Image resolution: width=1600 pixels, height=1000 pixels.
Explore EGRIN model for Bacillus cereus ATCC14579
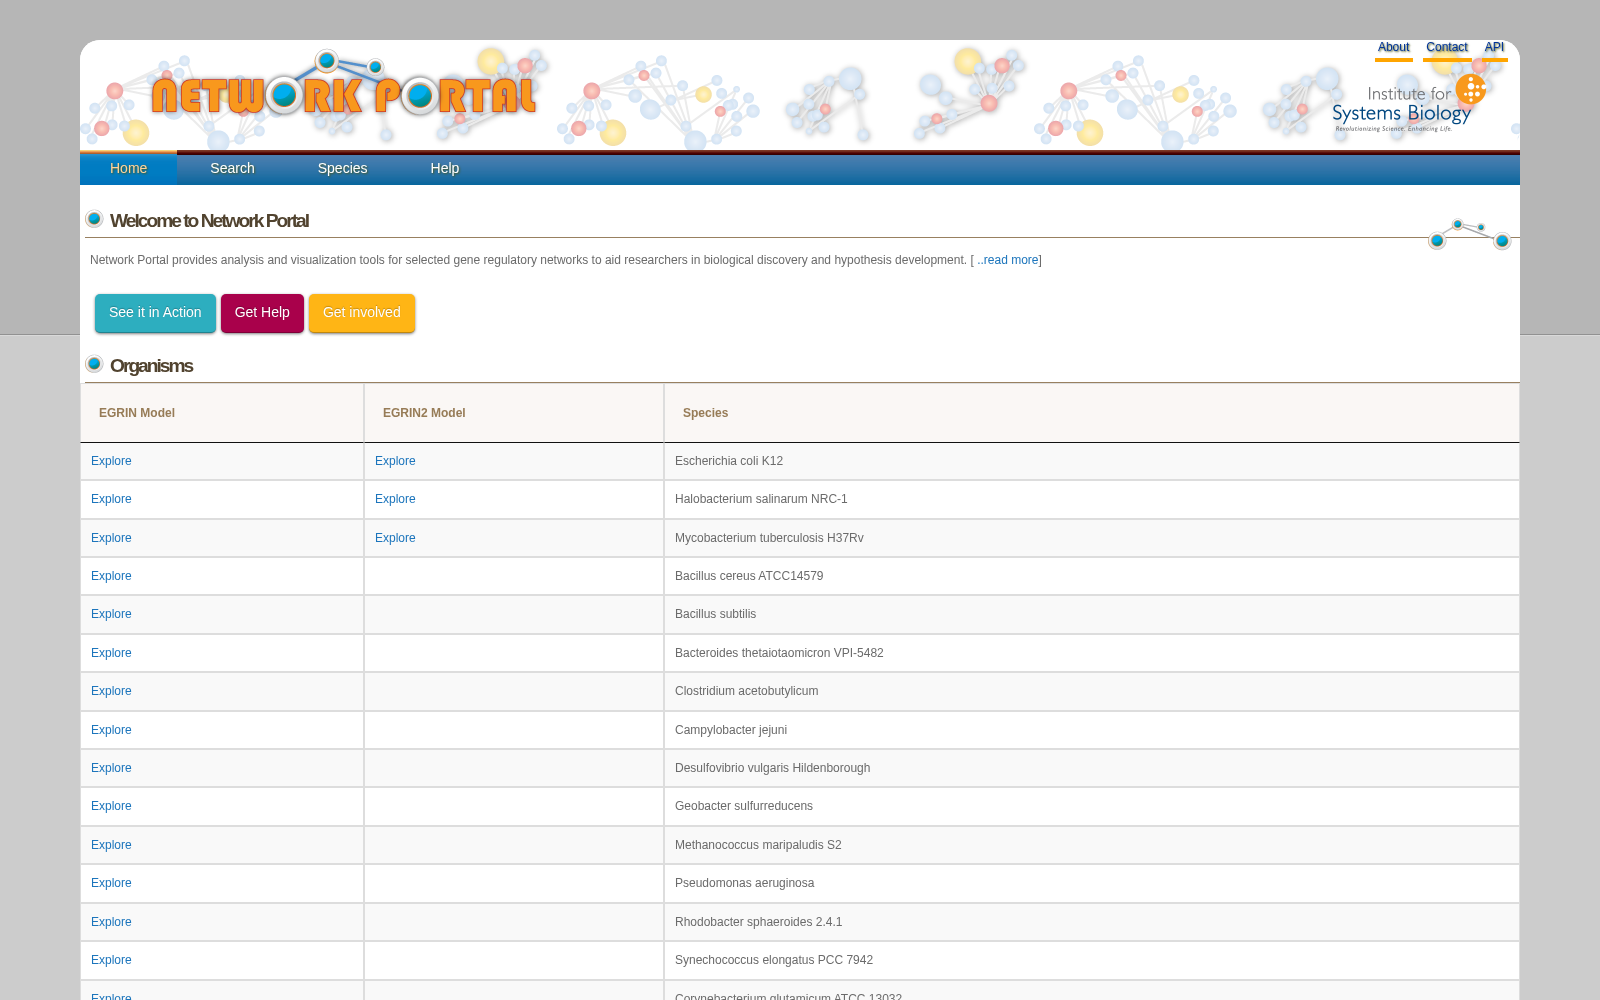click(x=111, y=576)
